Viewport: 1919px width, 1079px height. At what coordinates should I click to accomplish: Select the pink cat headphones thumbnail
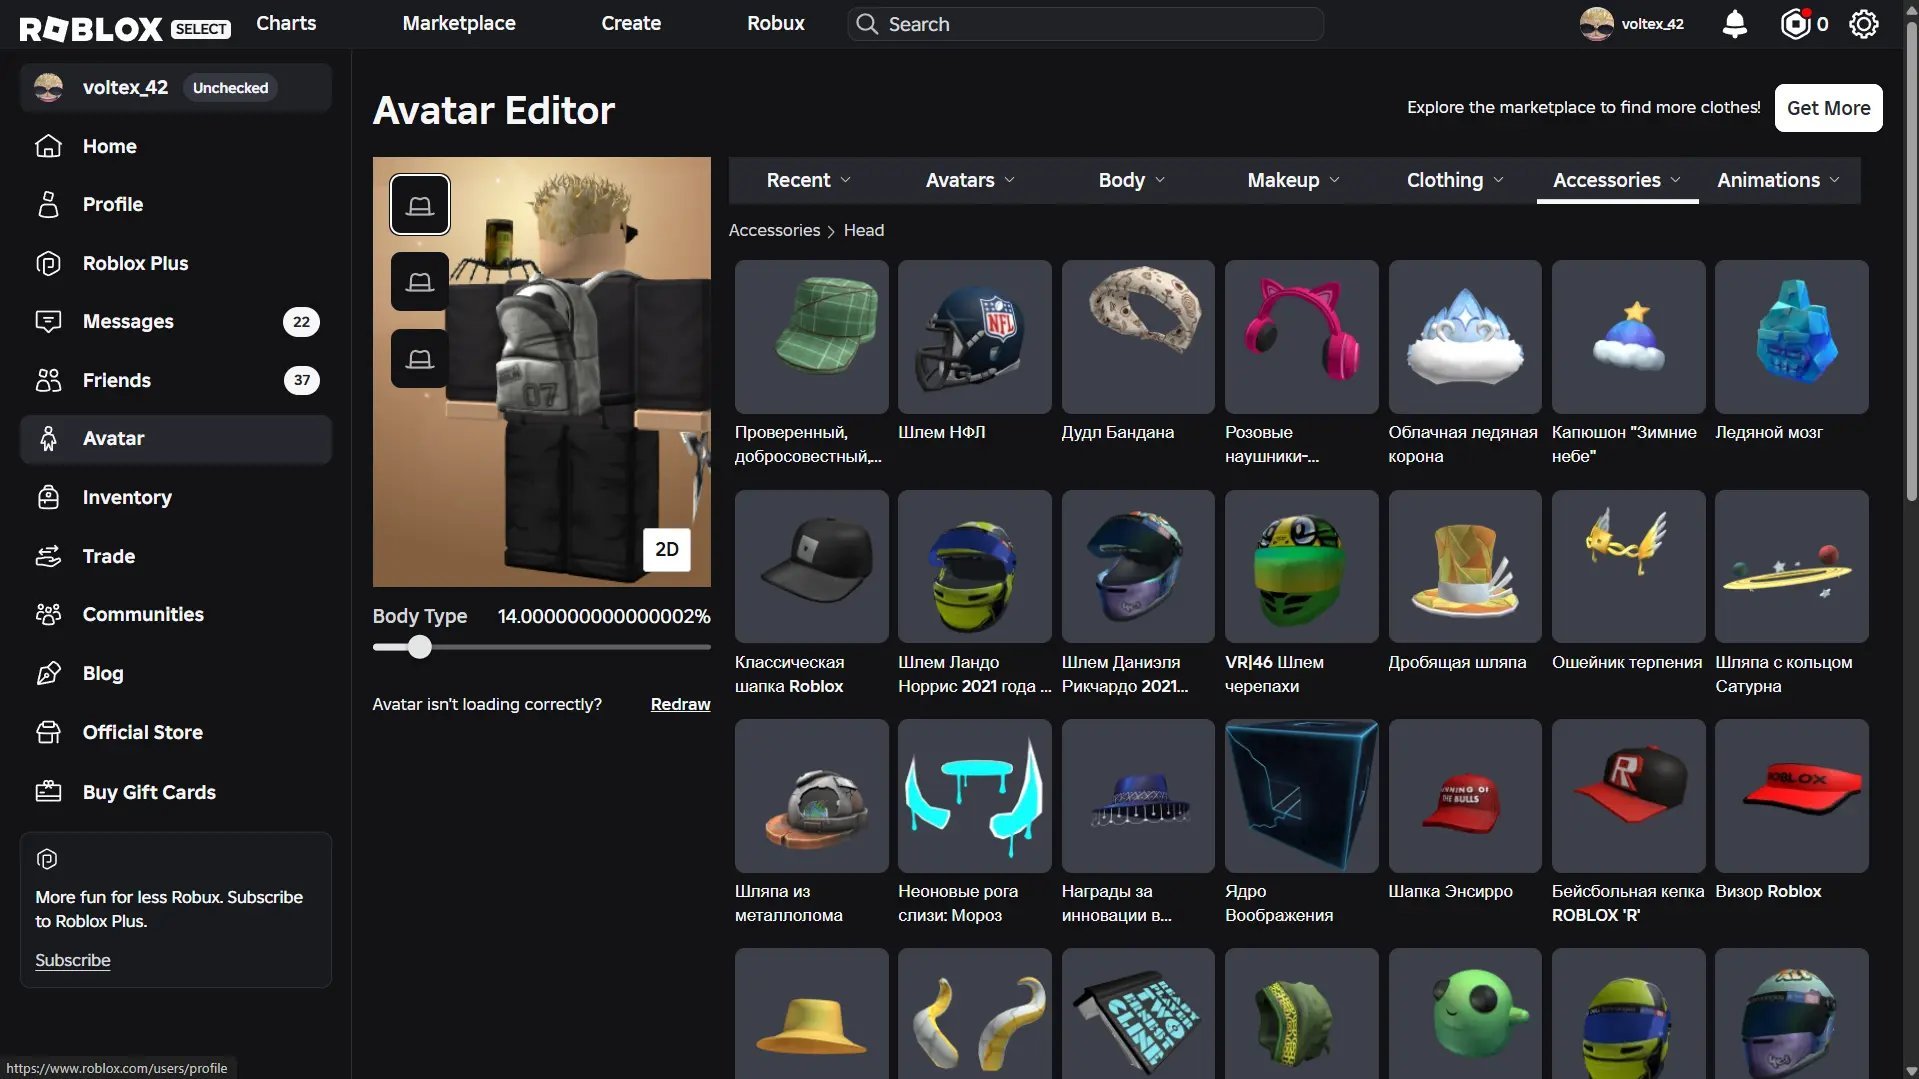coord(1301,337)
